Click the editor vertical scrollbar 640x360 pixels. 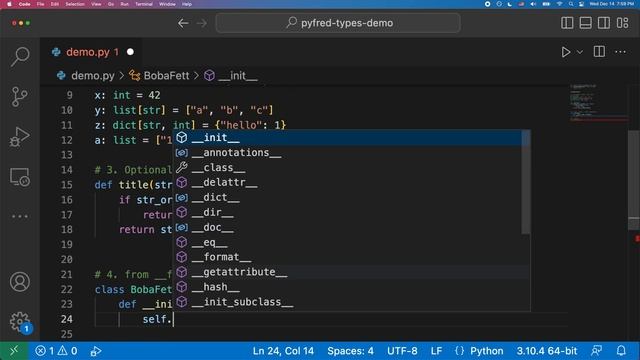point(633,180)
